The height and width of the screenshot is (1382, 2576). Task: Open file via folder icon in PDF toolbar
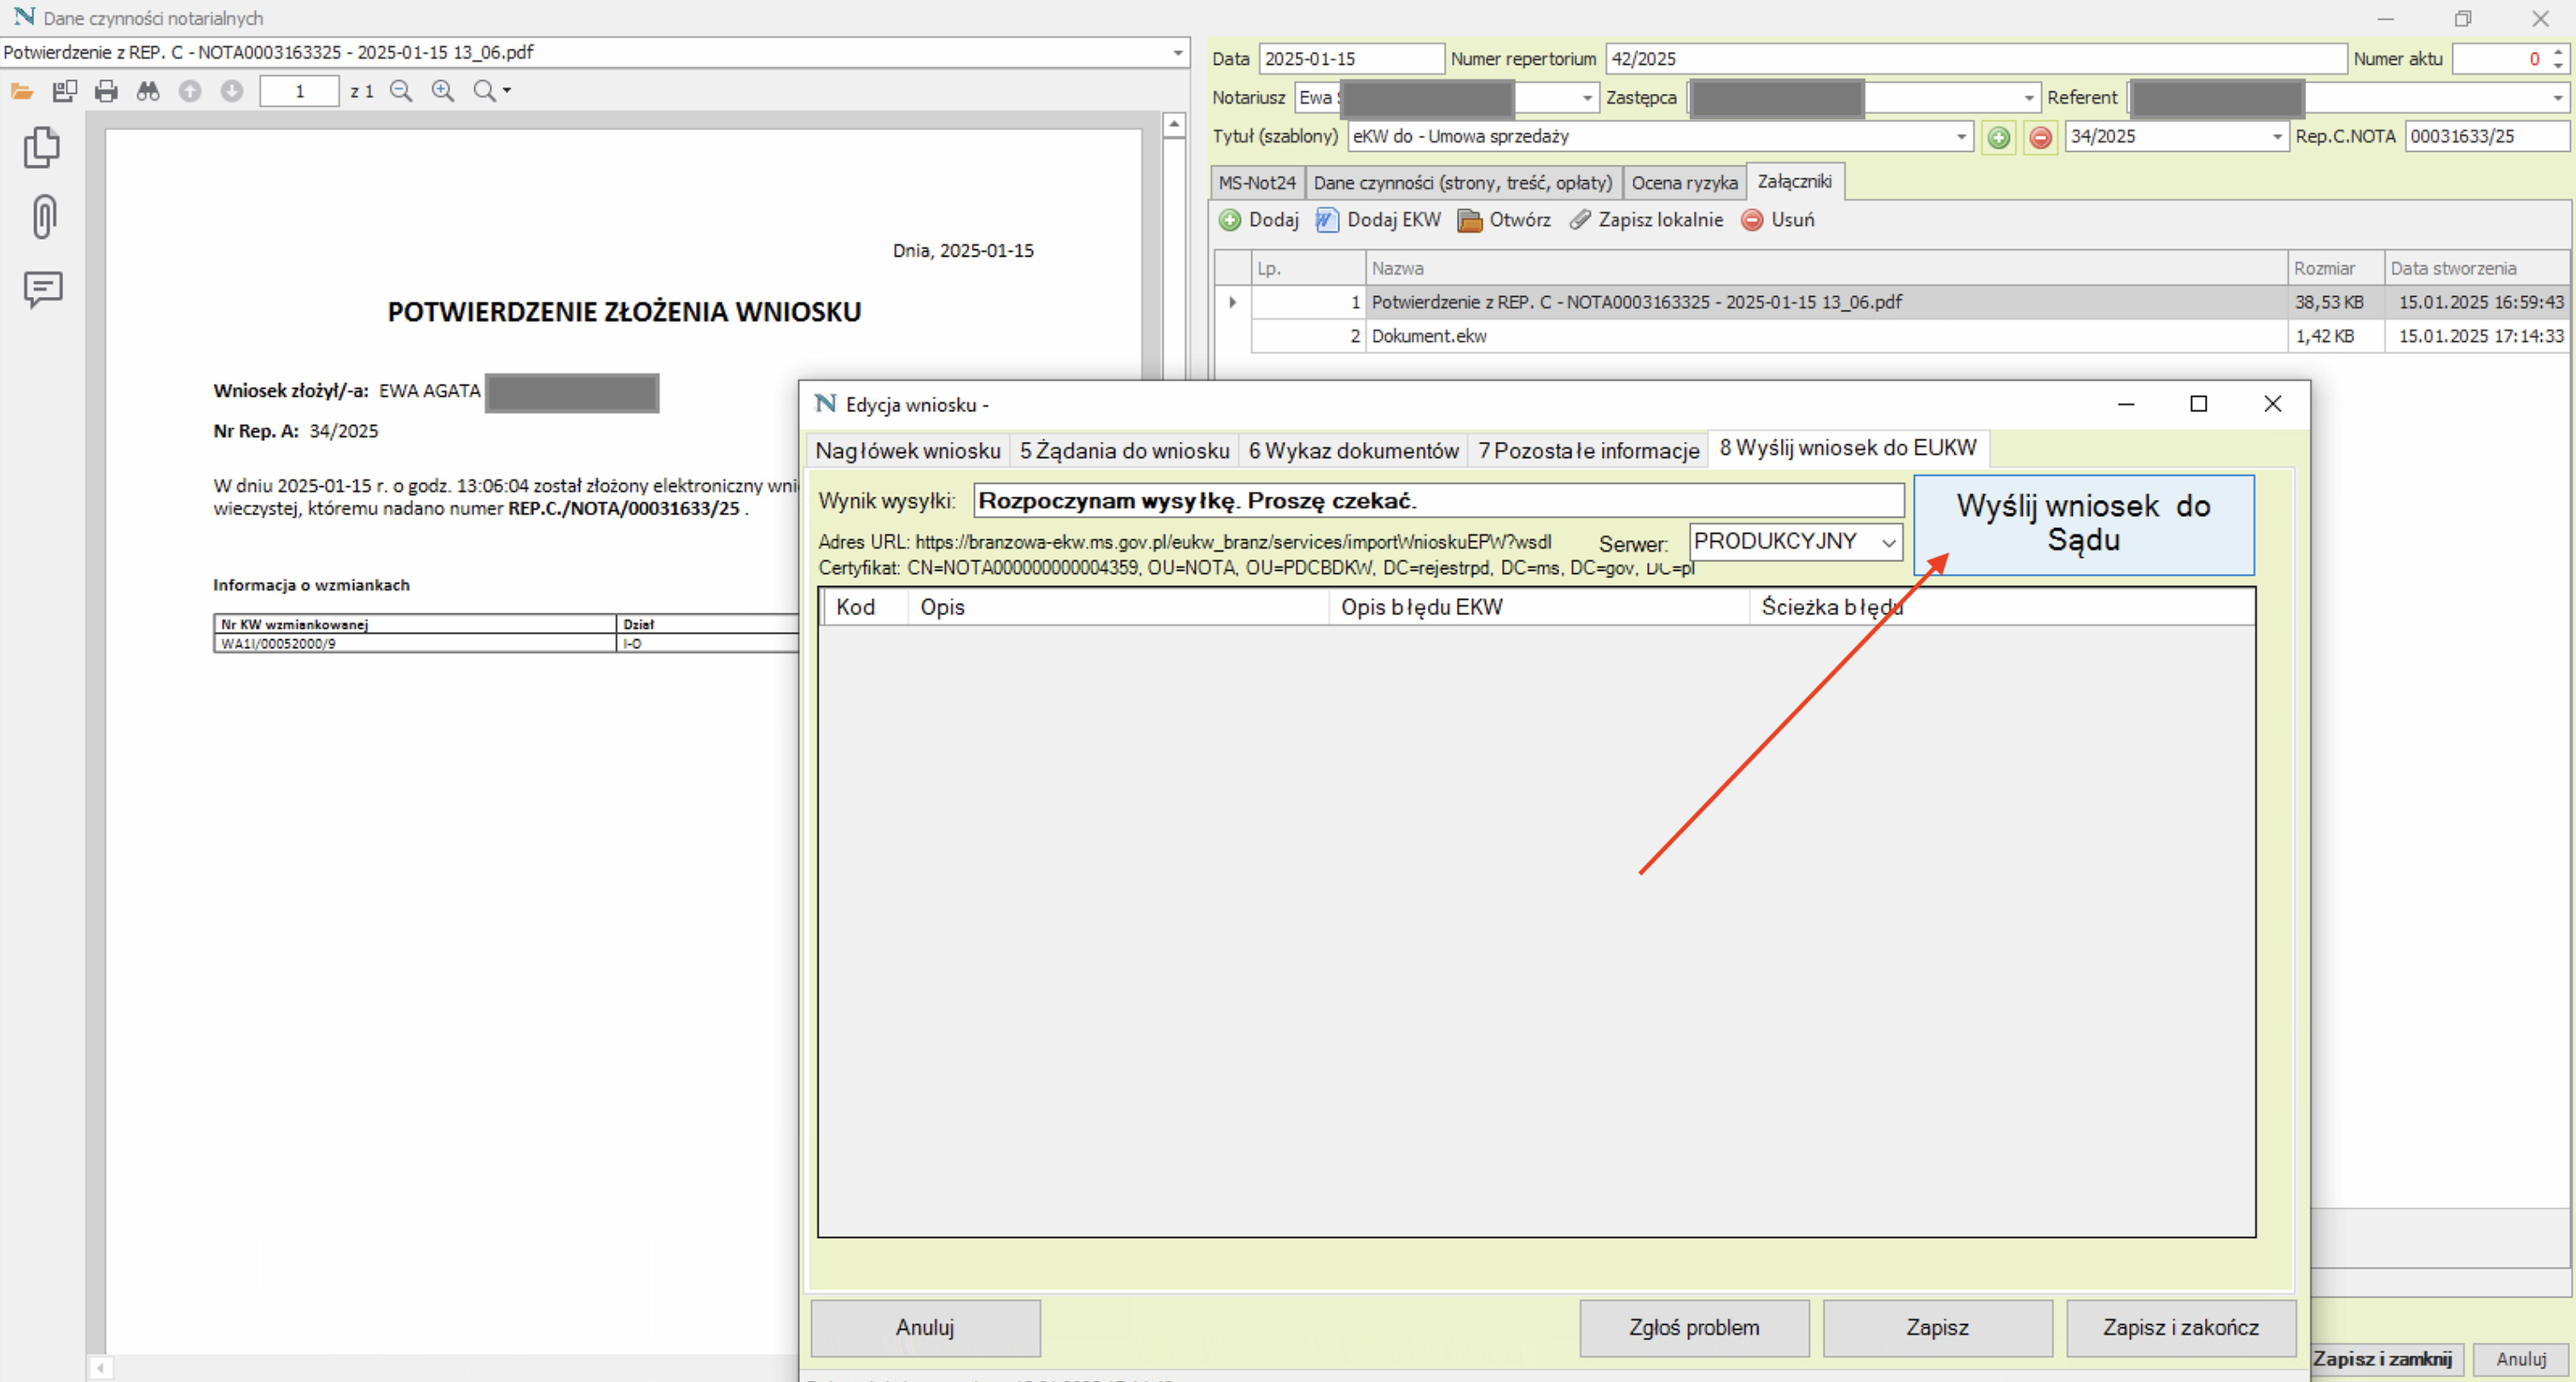[x=22, y=91]
